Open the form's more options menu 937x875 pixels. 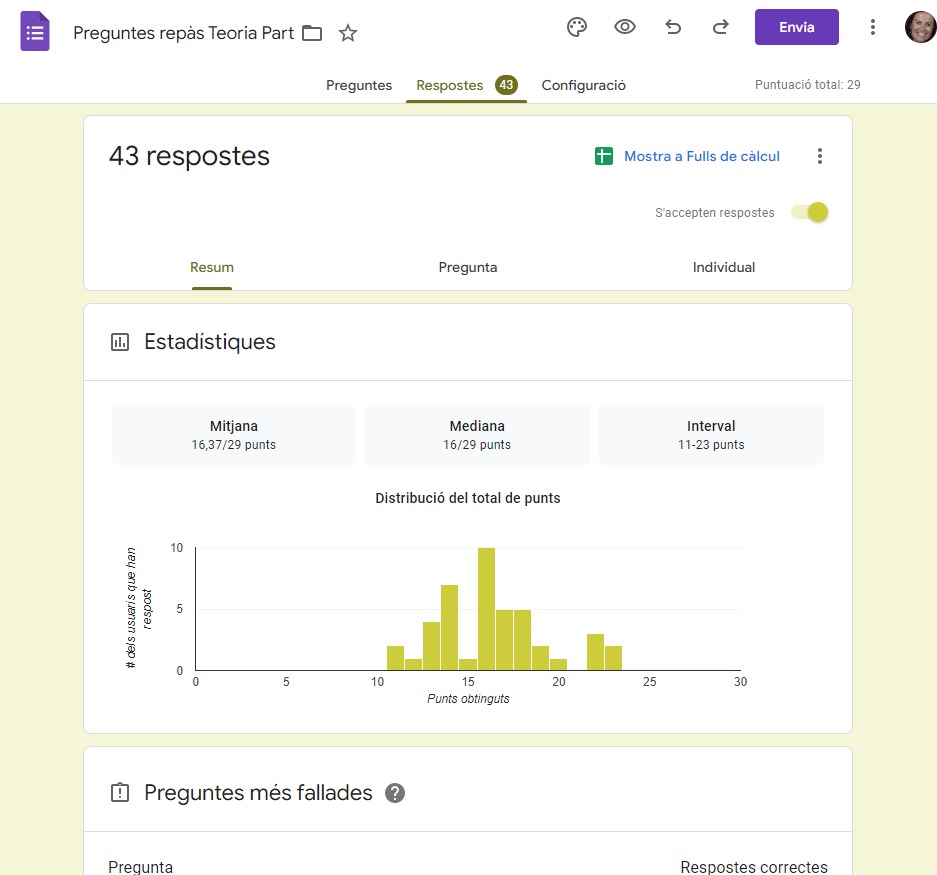pyautogui.click(x=872, y=27)
